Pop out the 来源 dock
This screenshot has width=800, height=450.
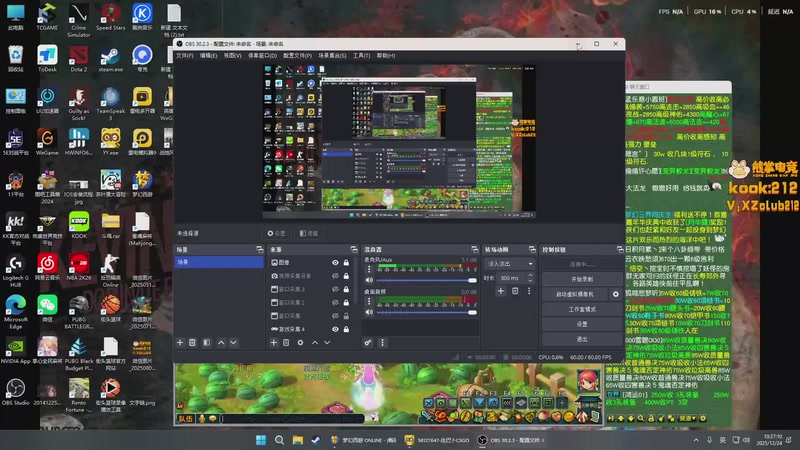(354, 249)
